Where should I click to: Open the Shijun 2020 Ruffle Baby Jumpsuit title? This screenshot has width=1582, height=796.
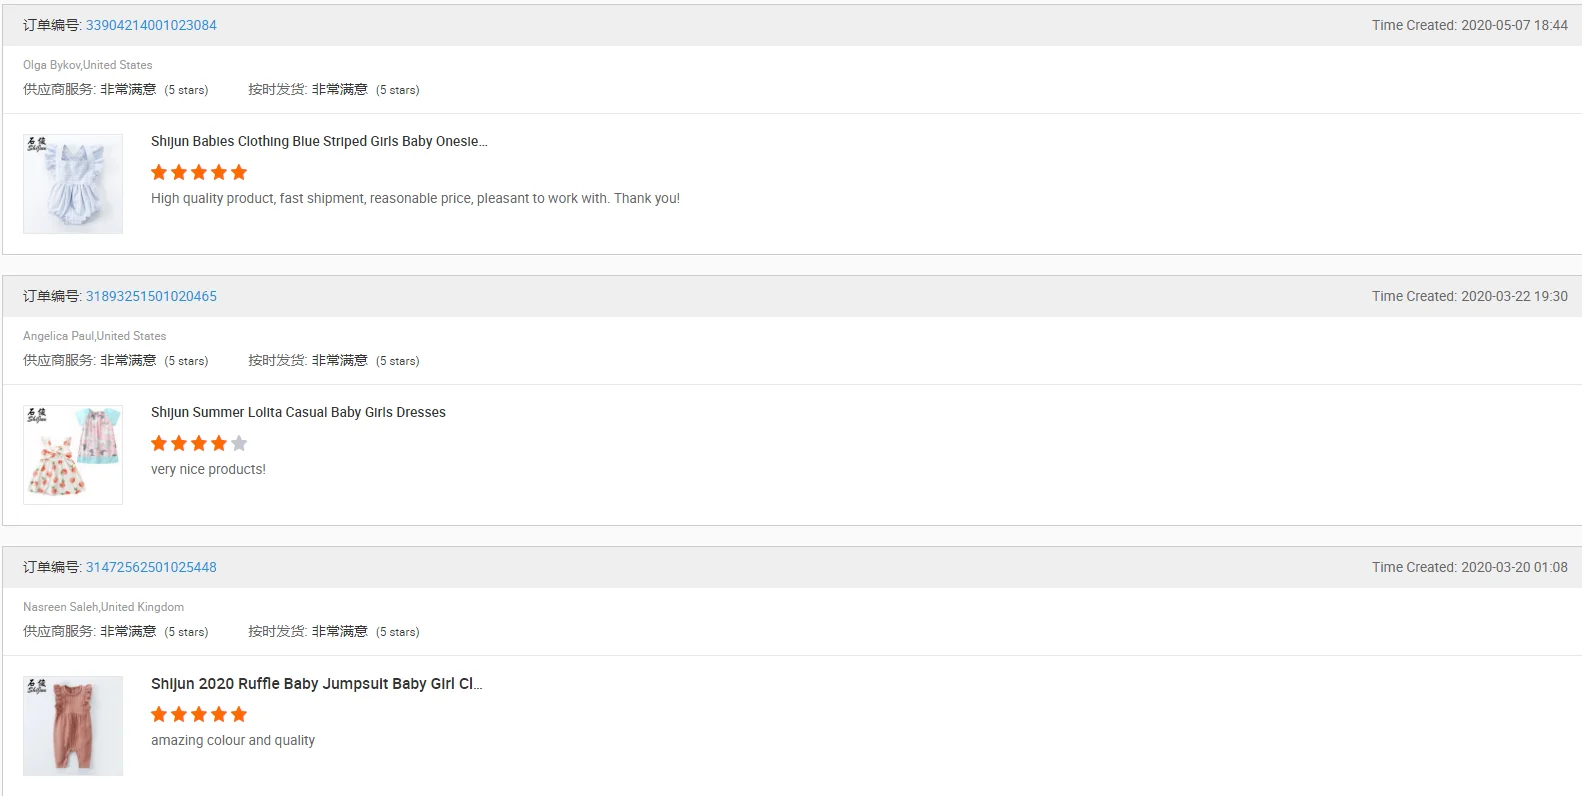[x=316, y=684]
